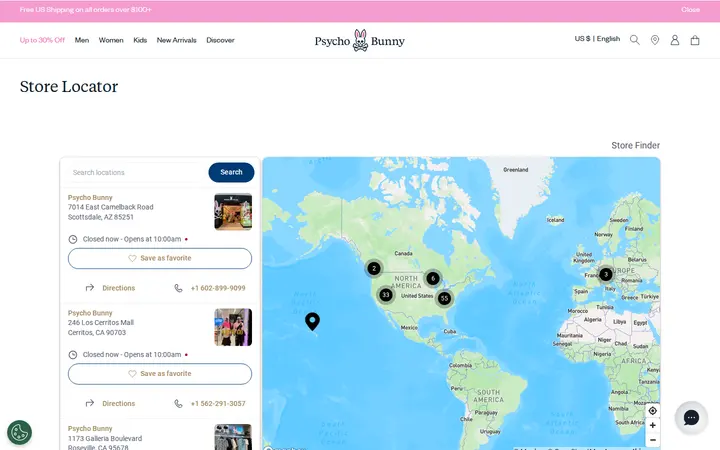720x450 pixels.
Task: Open the chat bubble widget
Action: 691,417
